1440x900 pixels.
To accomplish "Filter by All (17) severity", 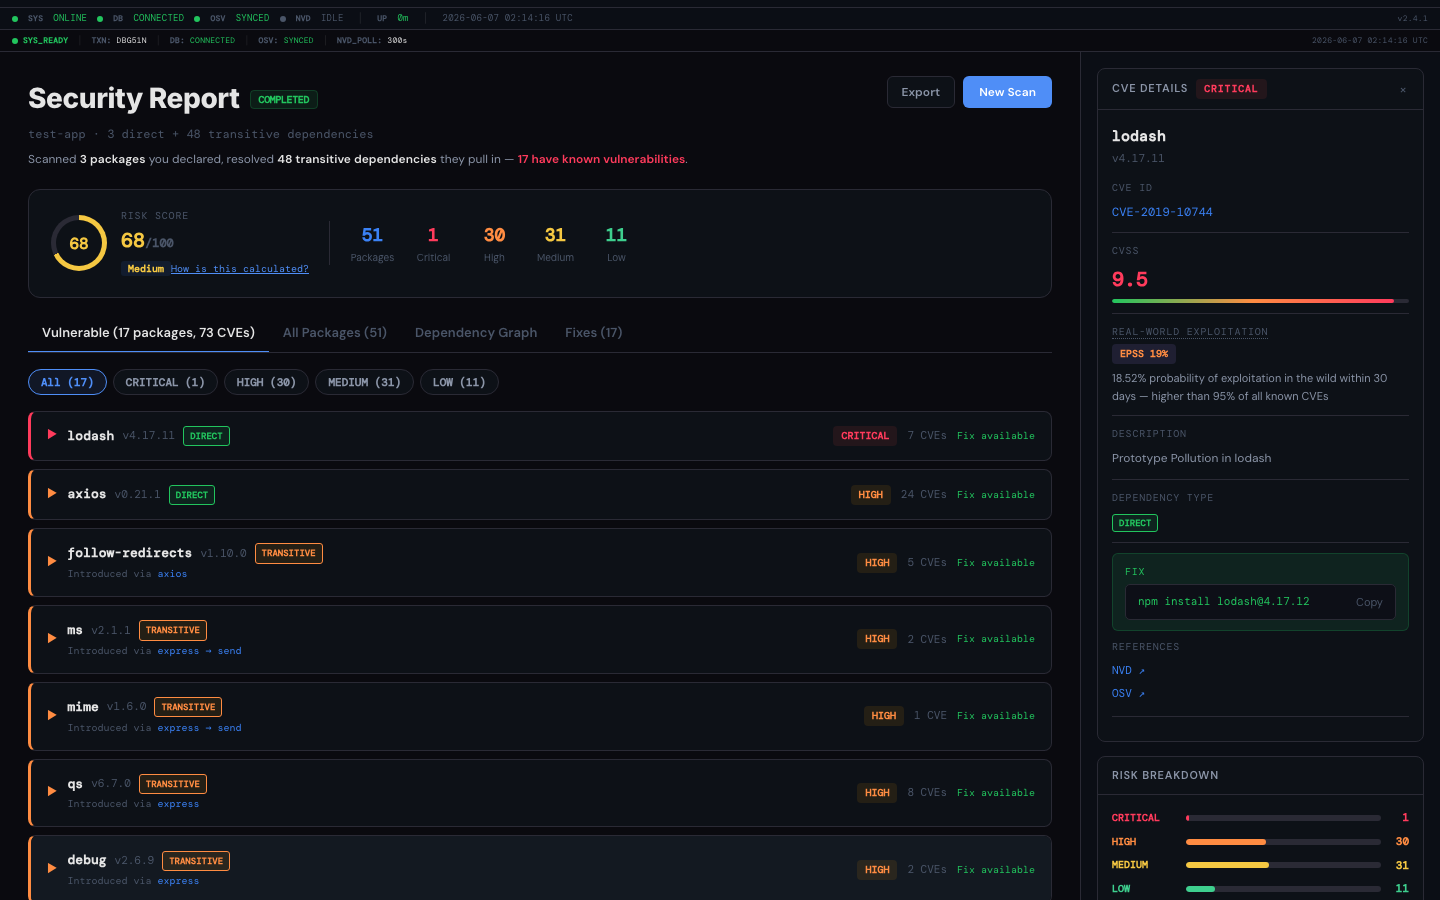I will click(67, 382).
